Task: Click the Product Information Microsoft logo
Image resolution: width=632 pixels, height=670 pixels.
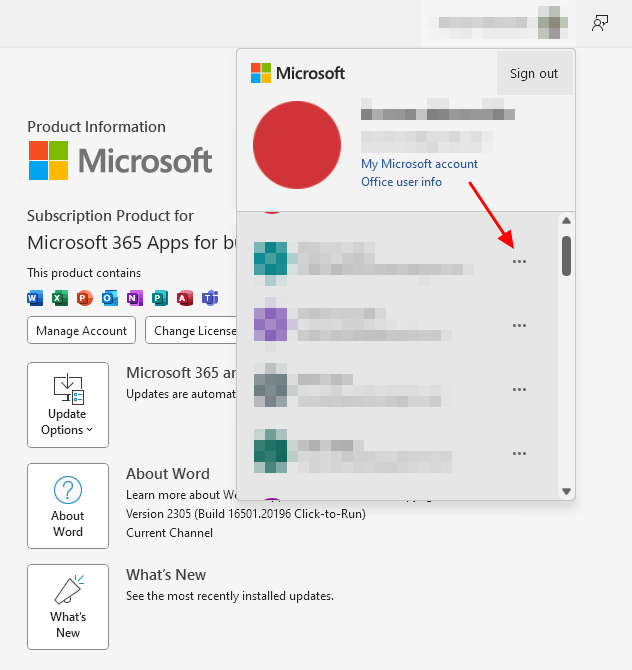Action: pos(120,161)
